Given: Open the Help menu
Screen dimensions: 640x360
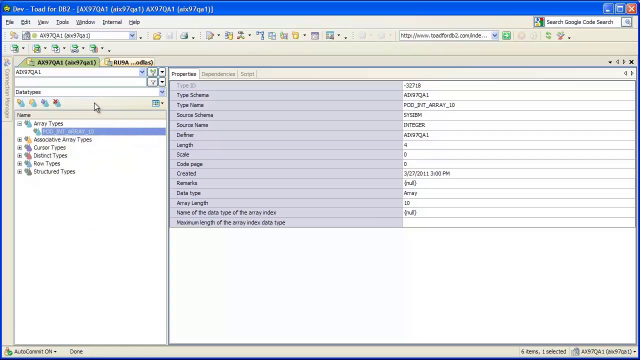Looking at the screenshot, I should (x=134, y=22).
